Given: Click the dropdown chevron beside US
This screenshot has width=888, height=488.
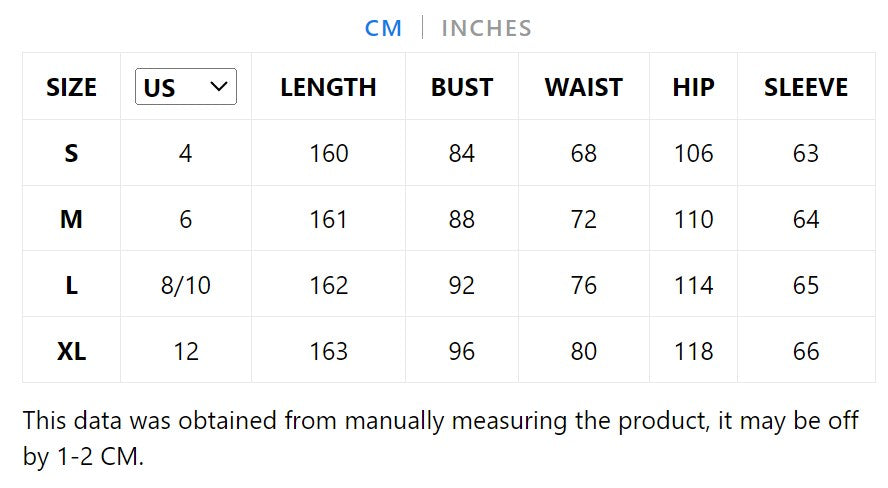Looking at the screenshot, I should coord(220,87).
